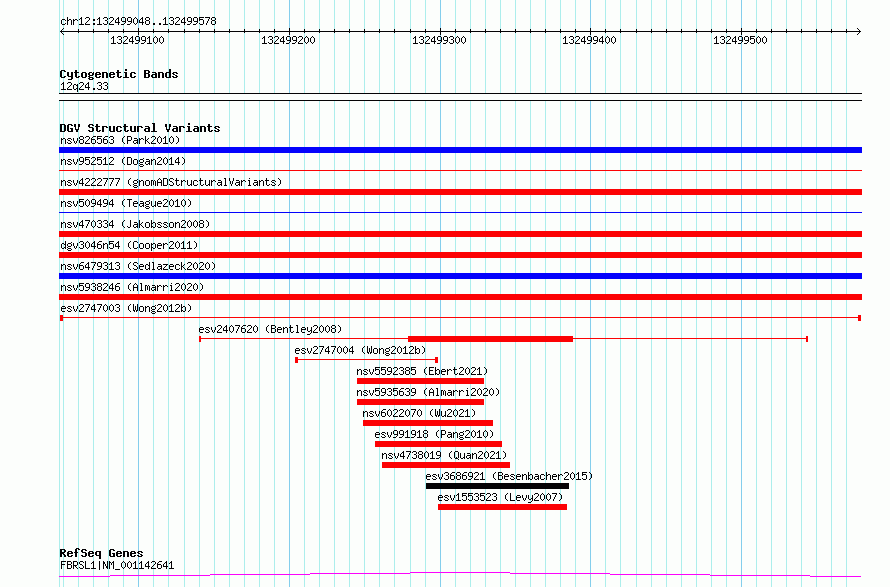Open the nsv4738019 (Quan2021) red bar

446,465
